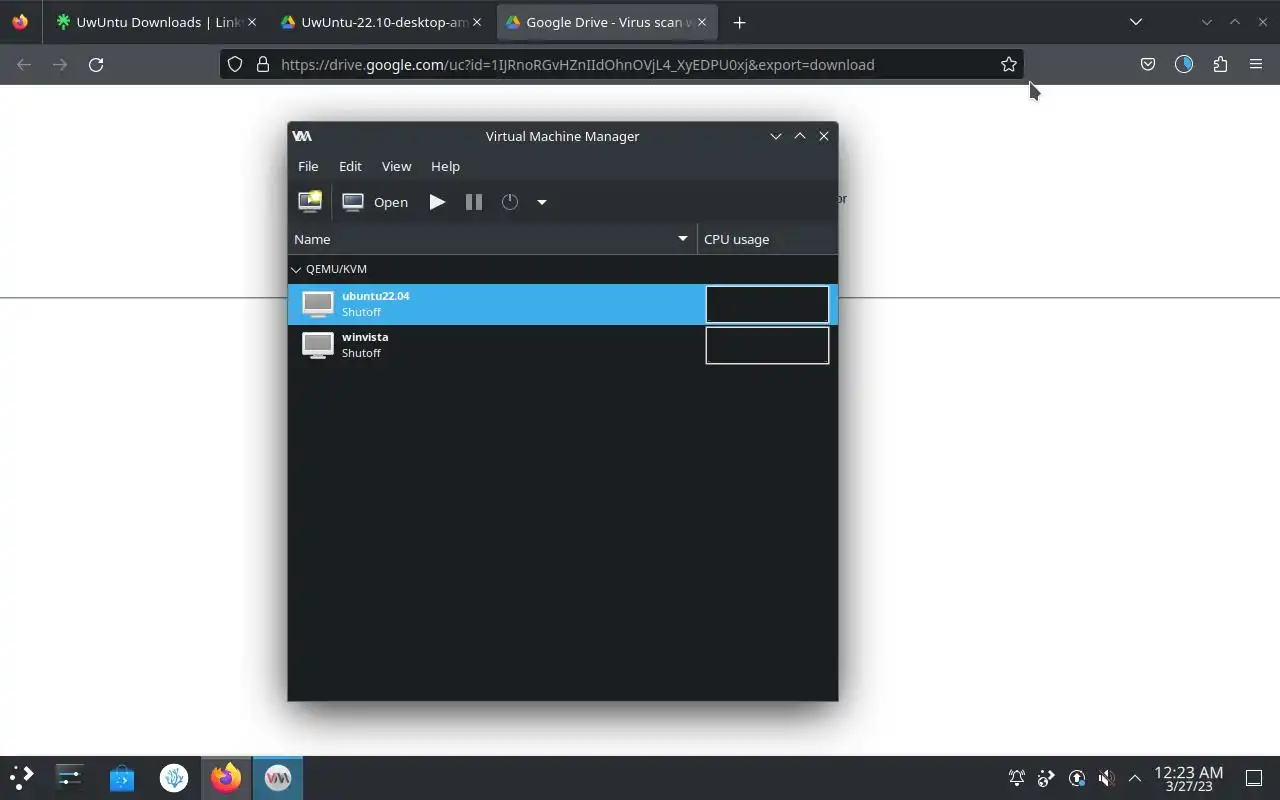
Task: Click the Create new virtual machine icon
Action: click(310, 201)
